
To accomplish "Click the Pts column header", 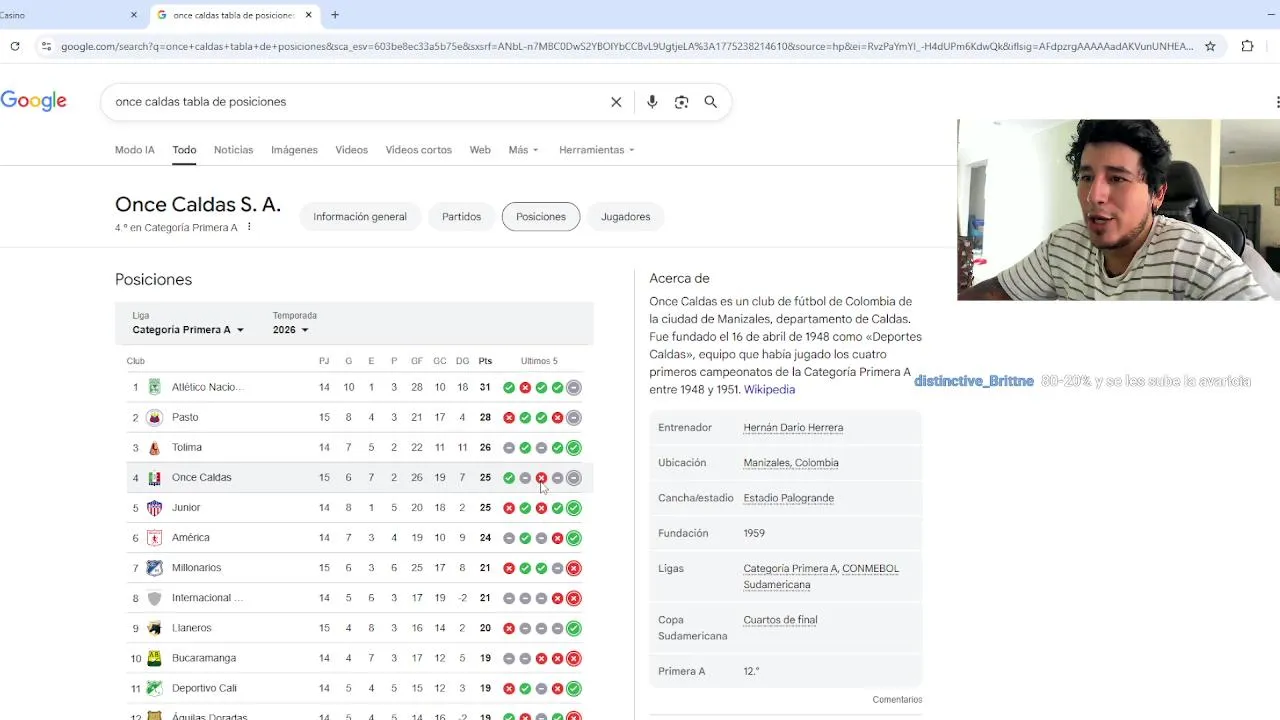I will [x=485, y=361].
